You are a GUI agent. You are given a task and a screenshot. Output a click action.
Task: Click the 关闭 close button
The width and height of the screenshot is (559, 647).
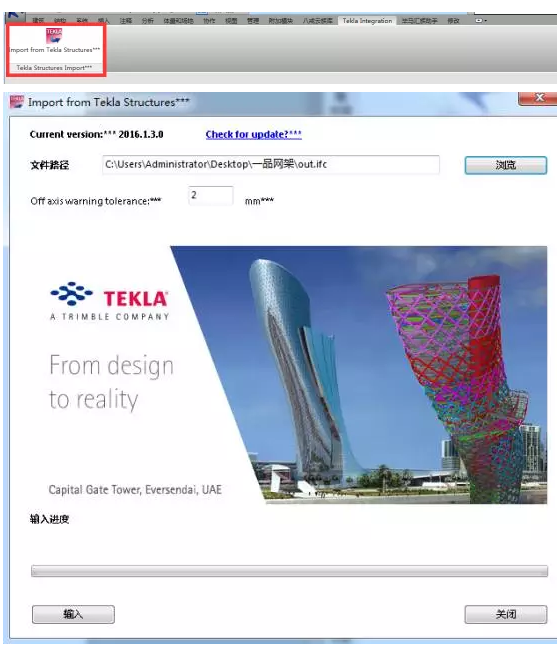tap(506, 614)
